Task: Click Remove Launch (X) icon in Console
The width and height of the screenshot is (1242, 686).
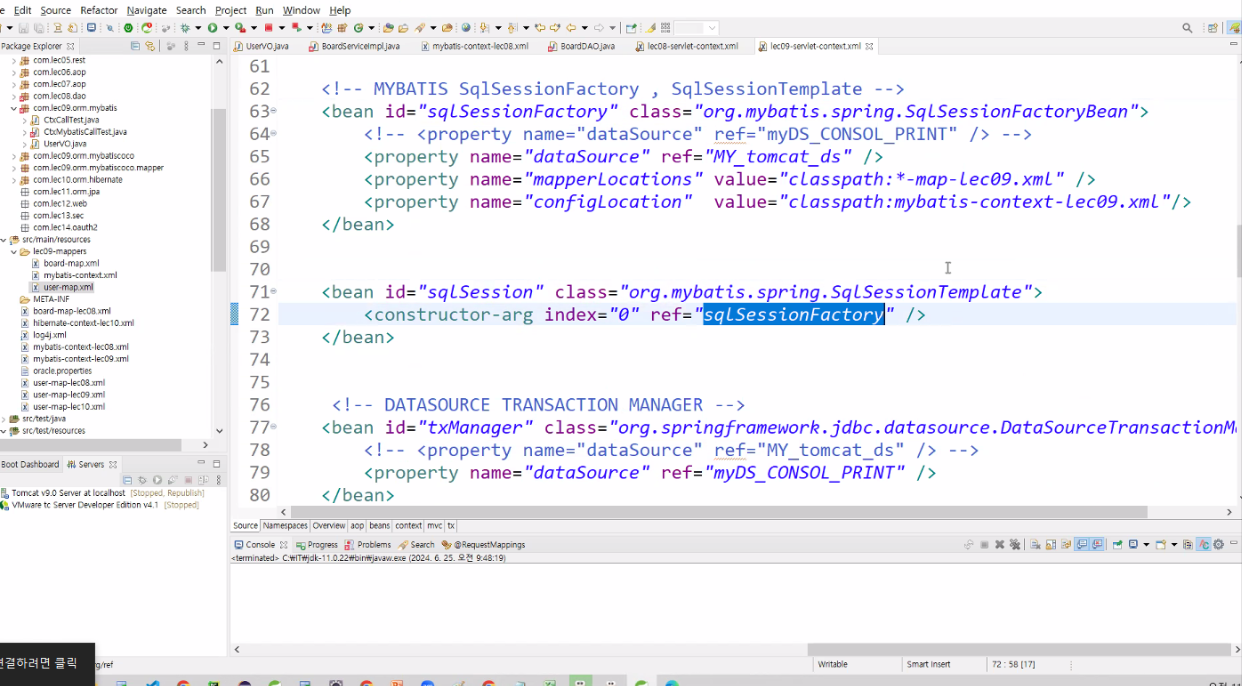Action: (999, 545)
